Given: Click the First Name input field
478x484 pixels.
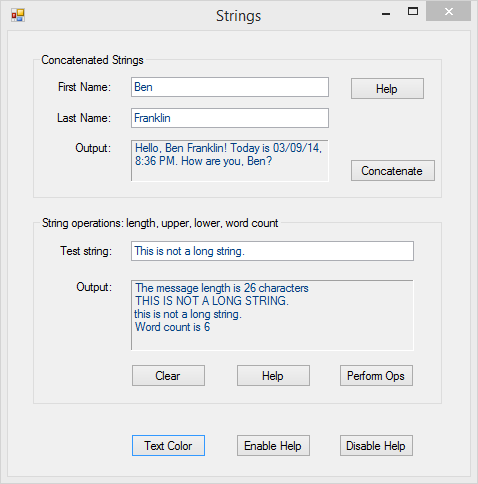Looking at the screenshot, I should coord(230,87).
